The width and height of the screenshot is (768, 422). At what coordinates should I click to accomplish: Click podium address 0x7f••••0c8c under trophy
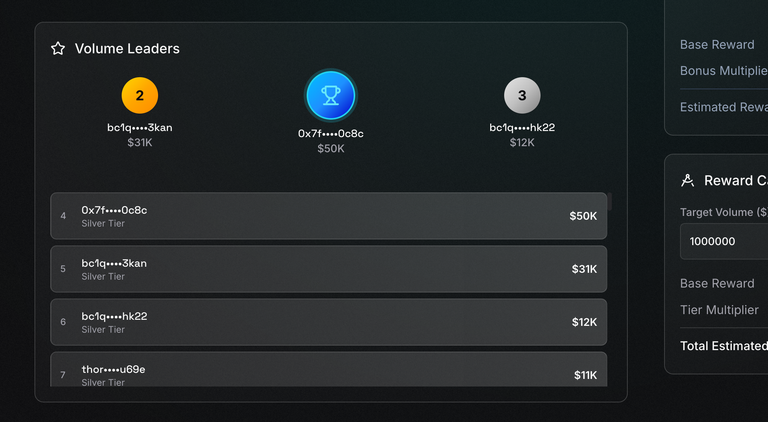tap(331, 134)
